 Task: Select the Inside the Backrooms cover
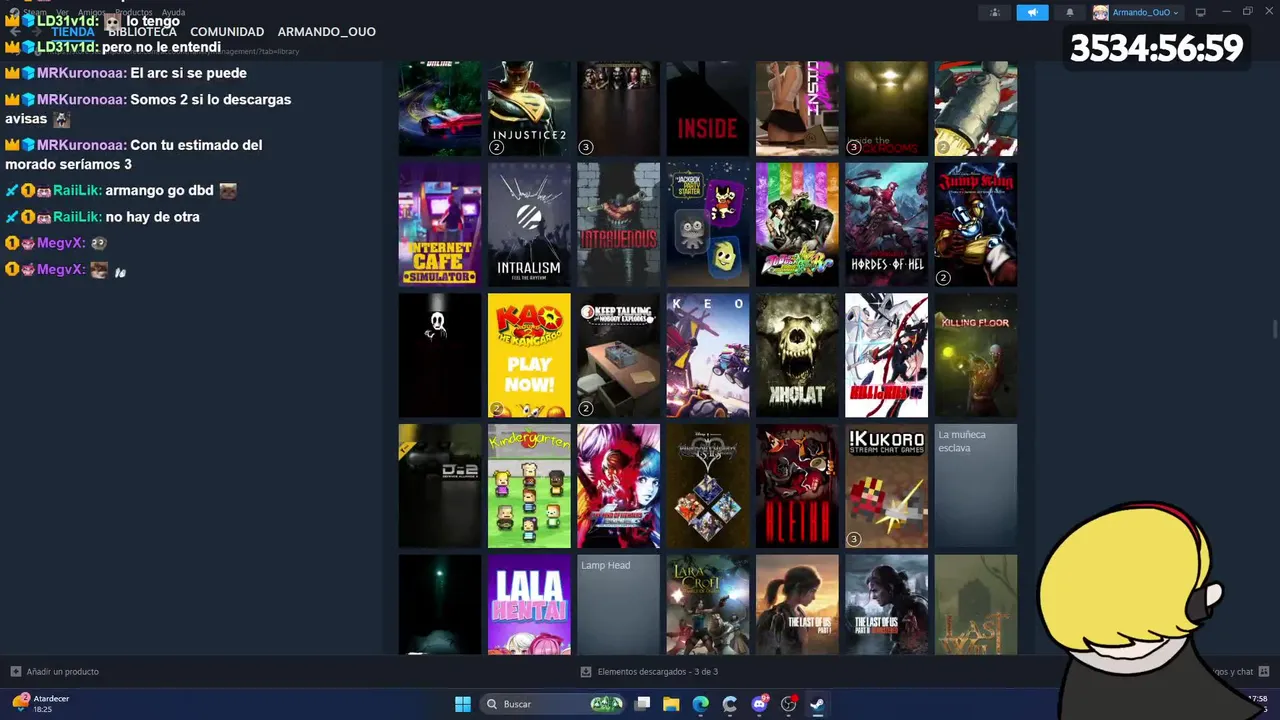(x=886, y=108)
